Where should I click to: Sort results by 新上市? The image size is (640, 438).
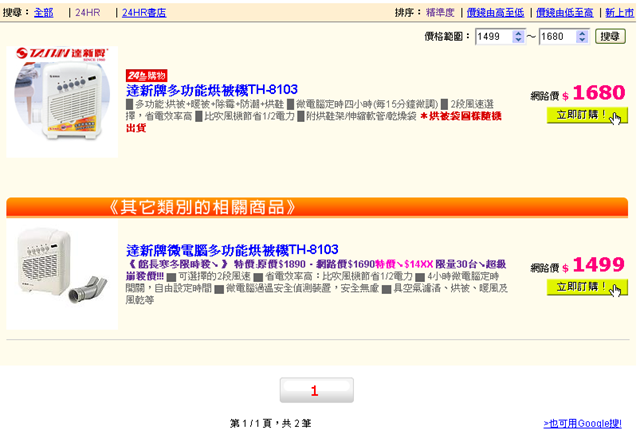[620, 13]
